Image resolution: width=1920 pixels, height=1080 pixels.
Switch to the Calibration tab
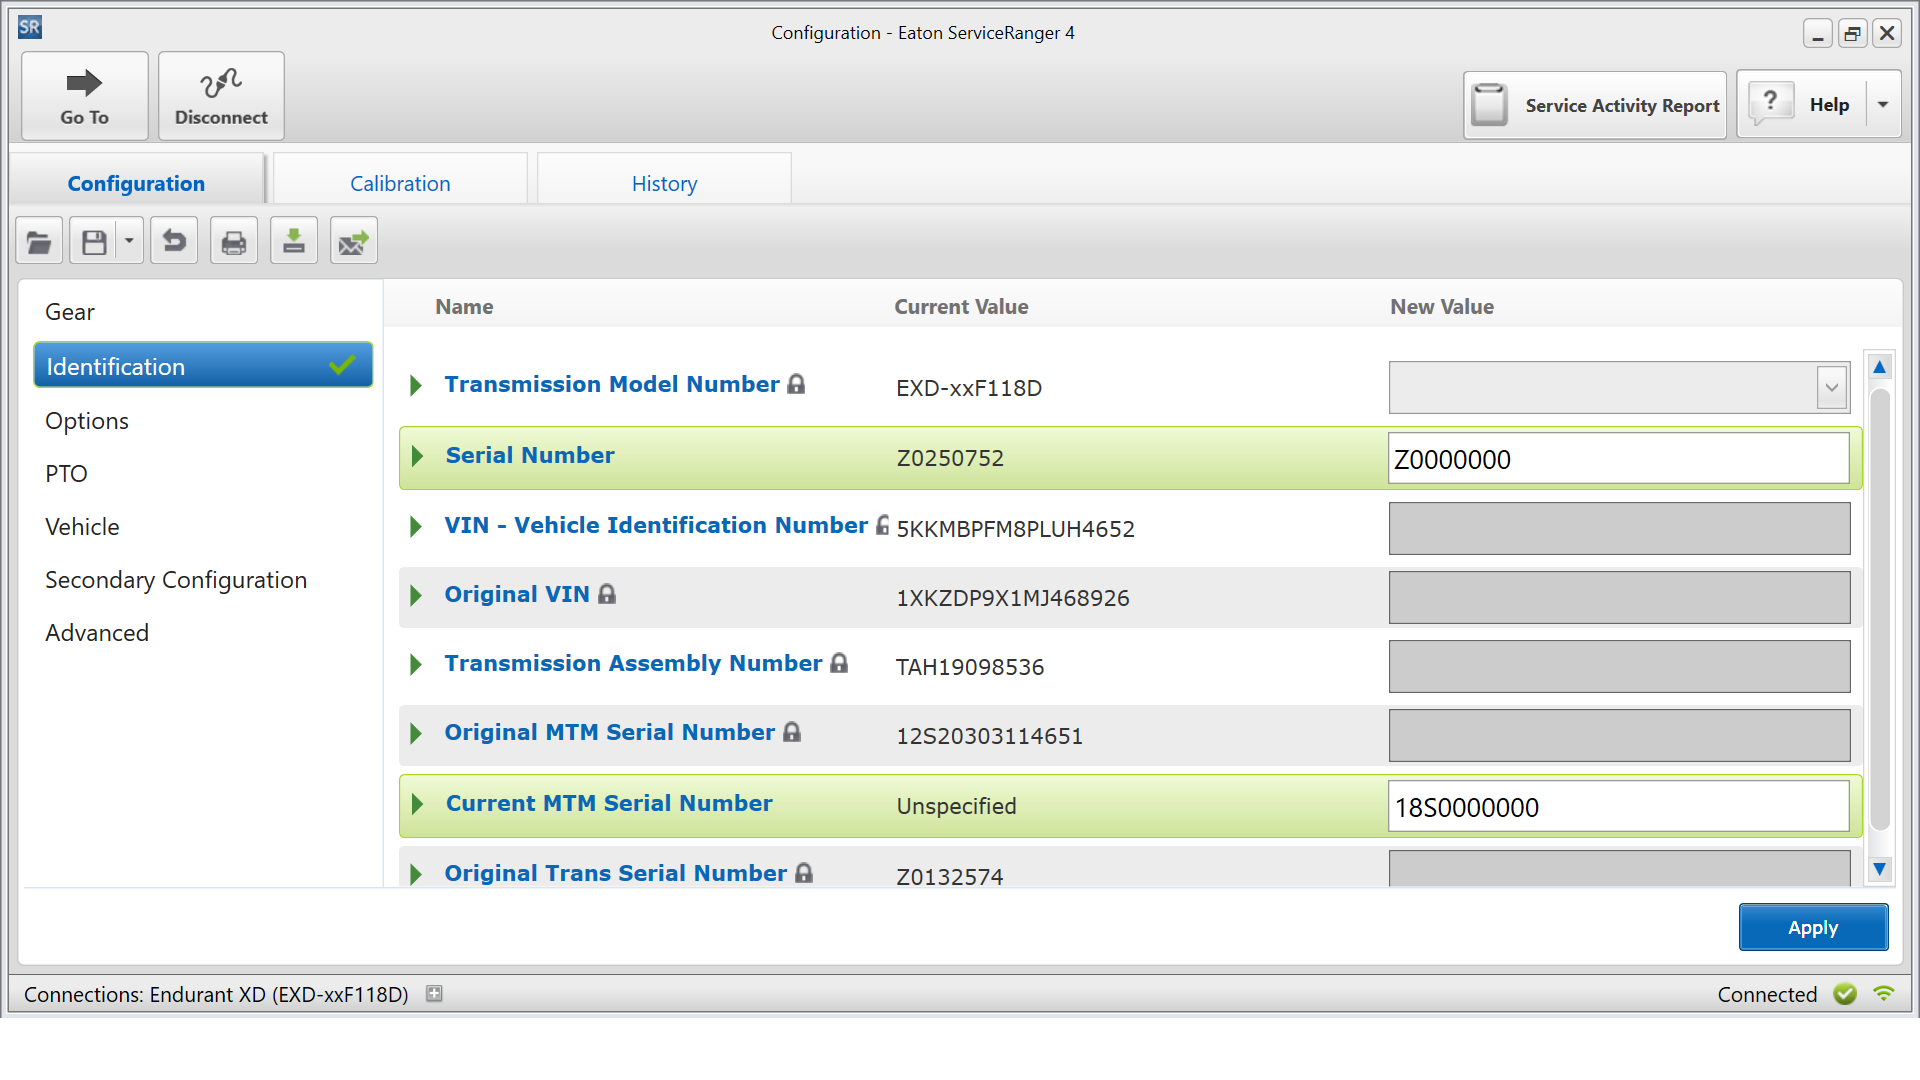click(x=400, y=183)
